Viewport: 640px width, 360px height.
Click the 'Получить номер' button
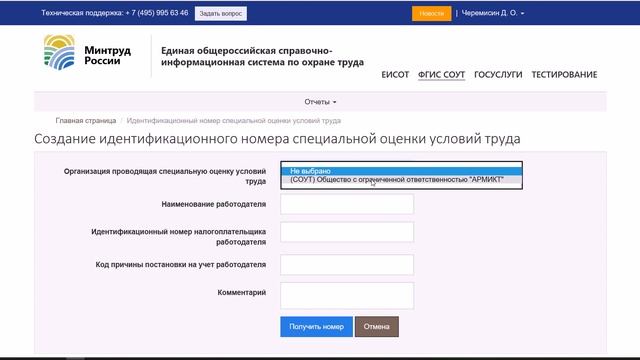pyautogui.click(x=316, y=327)
